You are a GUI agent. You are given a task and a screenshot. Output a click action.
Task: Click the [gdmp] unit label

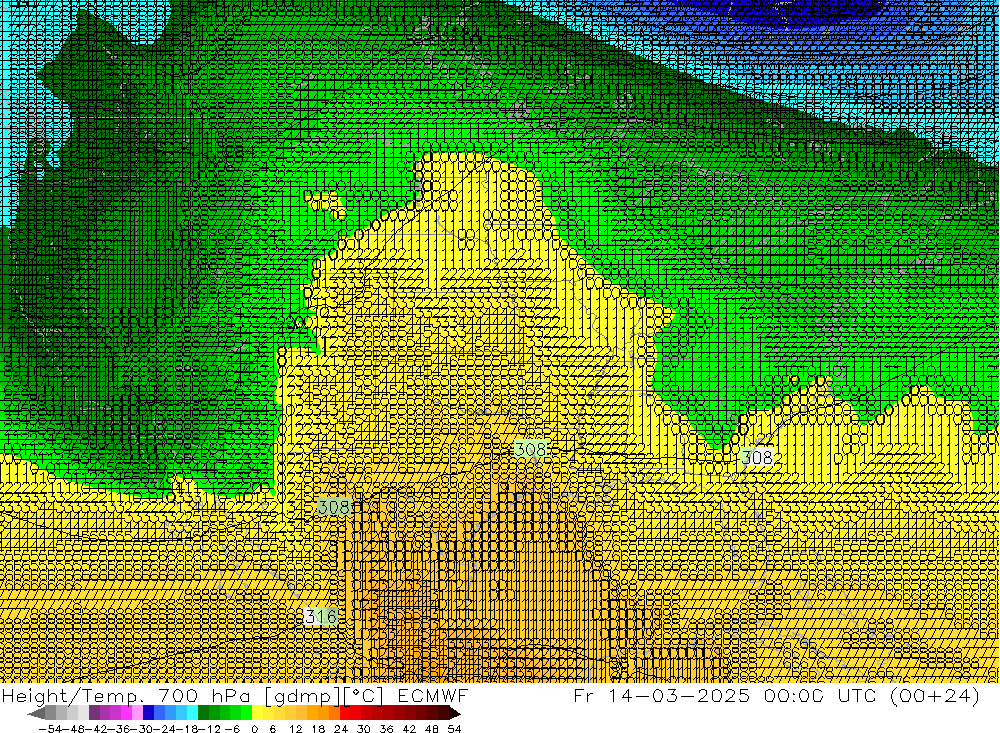click(303, 697)
